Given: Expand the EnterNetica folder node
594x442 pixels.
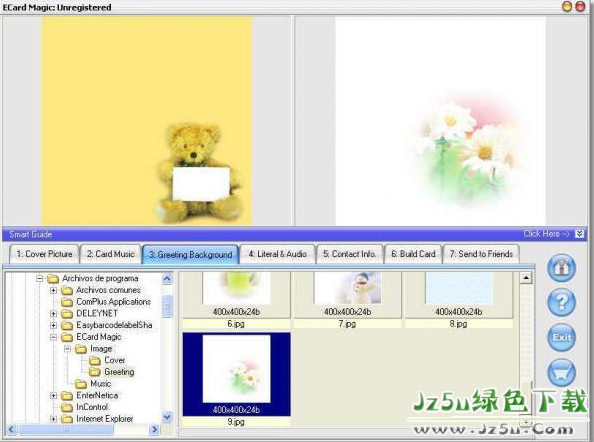Looking at the screenshot, I should [53, 396].
